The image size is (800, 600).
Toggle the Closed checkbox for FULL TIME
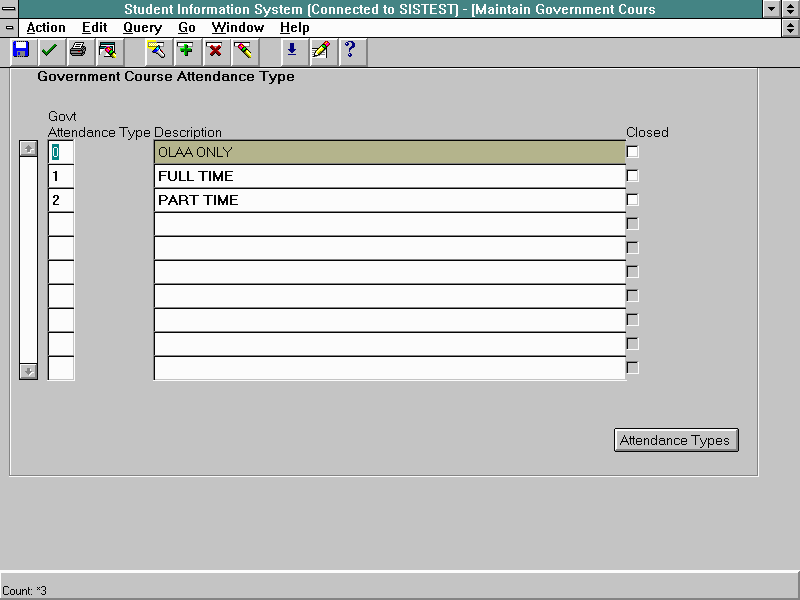pos(632,176)
